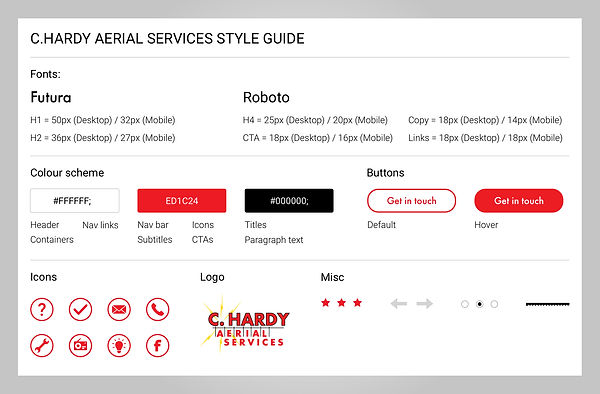
Task: Click the grey left arrow
Action: tap(399, 304)
